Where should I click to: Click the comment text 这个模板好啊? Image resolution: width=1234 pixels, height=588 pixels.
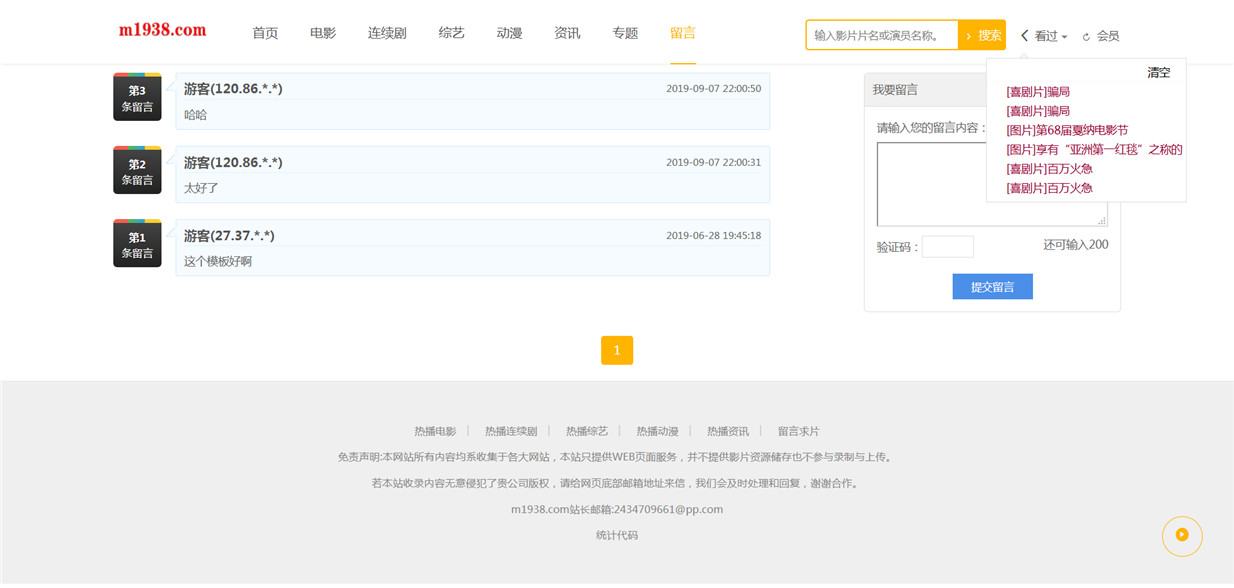click(218, 262)
